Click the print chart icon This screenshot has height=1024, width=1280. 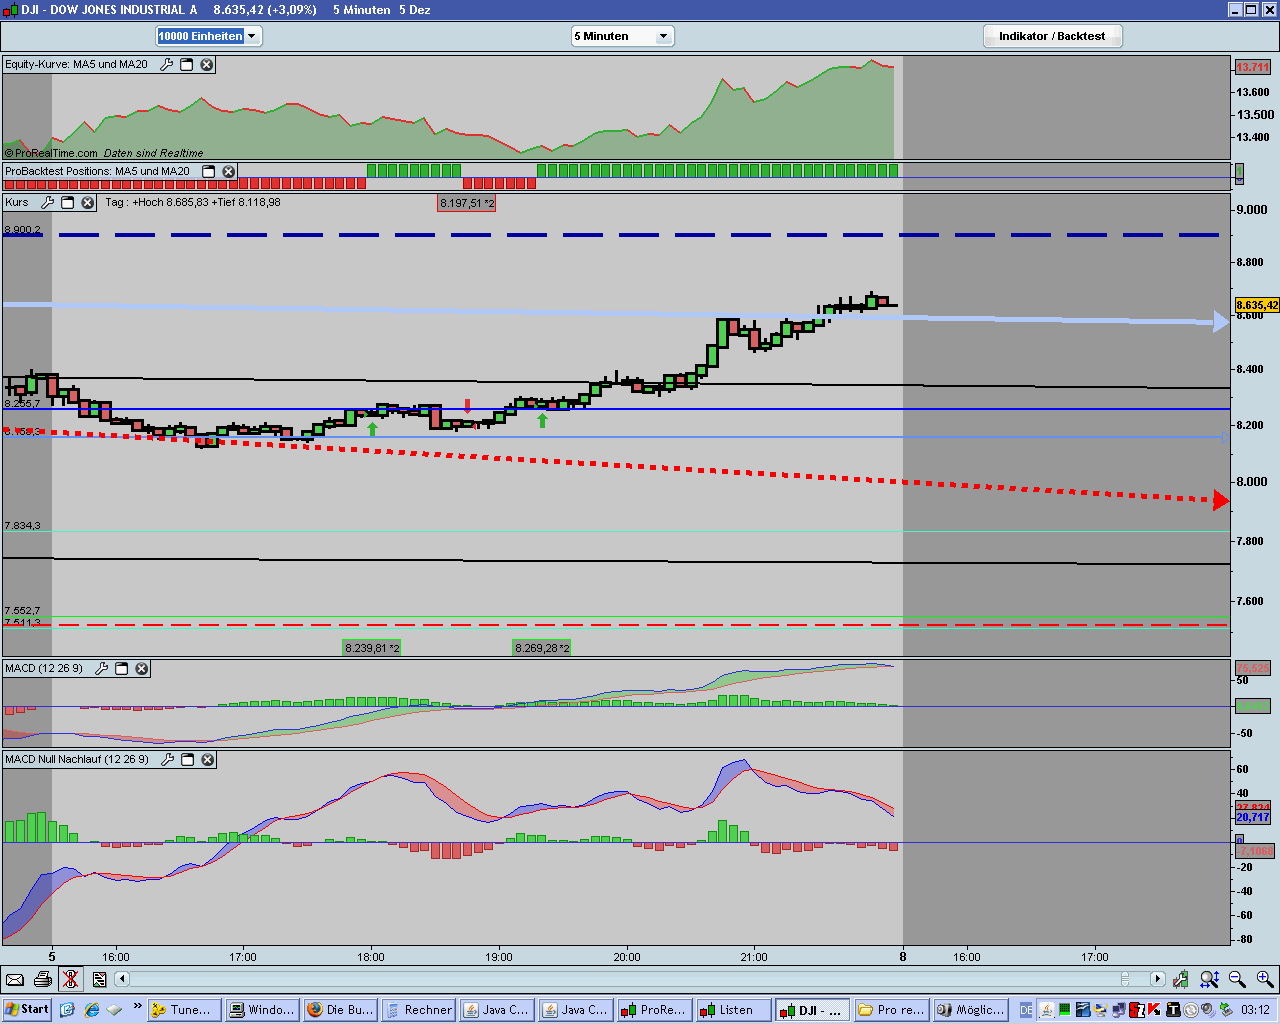click(42, 979)
